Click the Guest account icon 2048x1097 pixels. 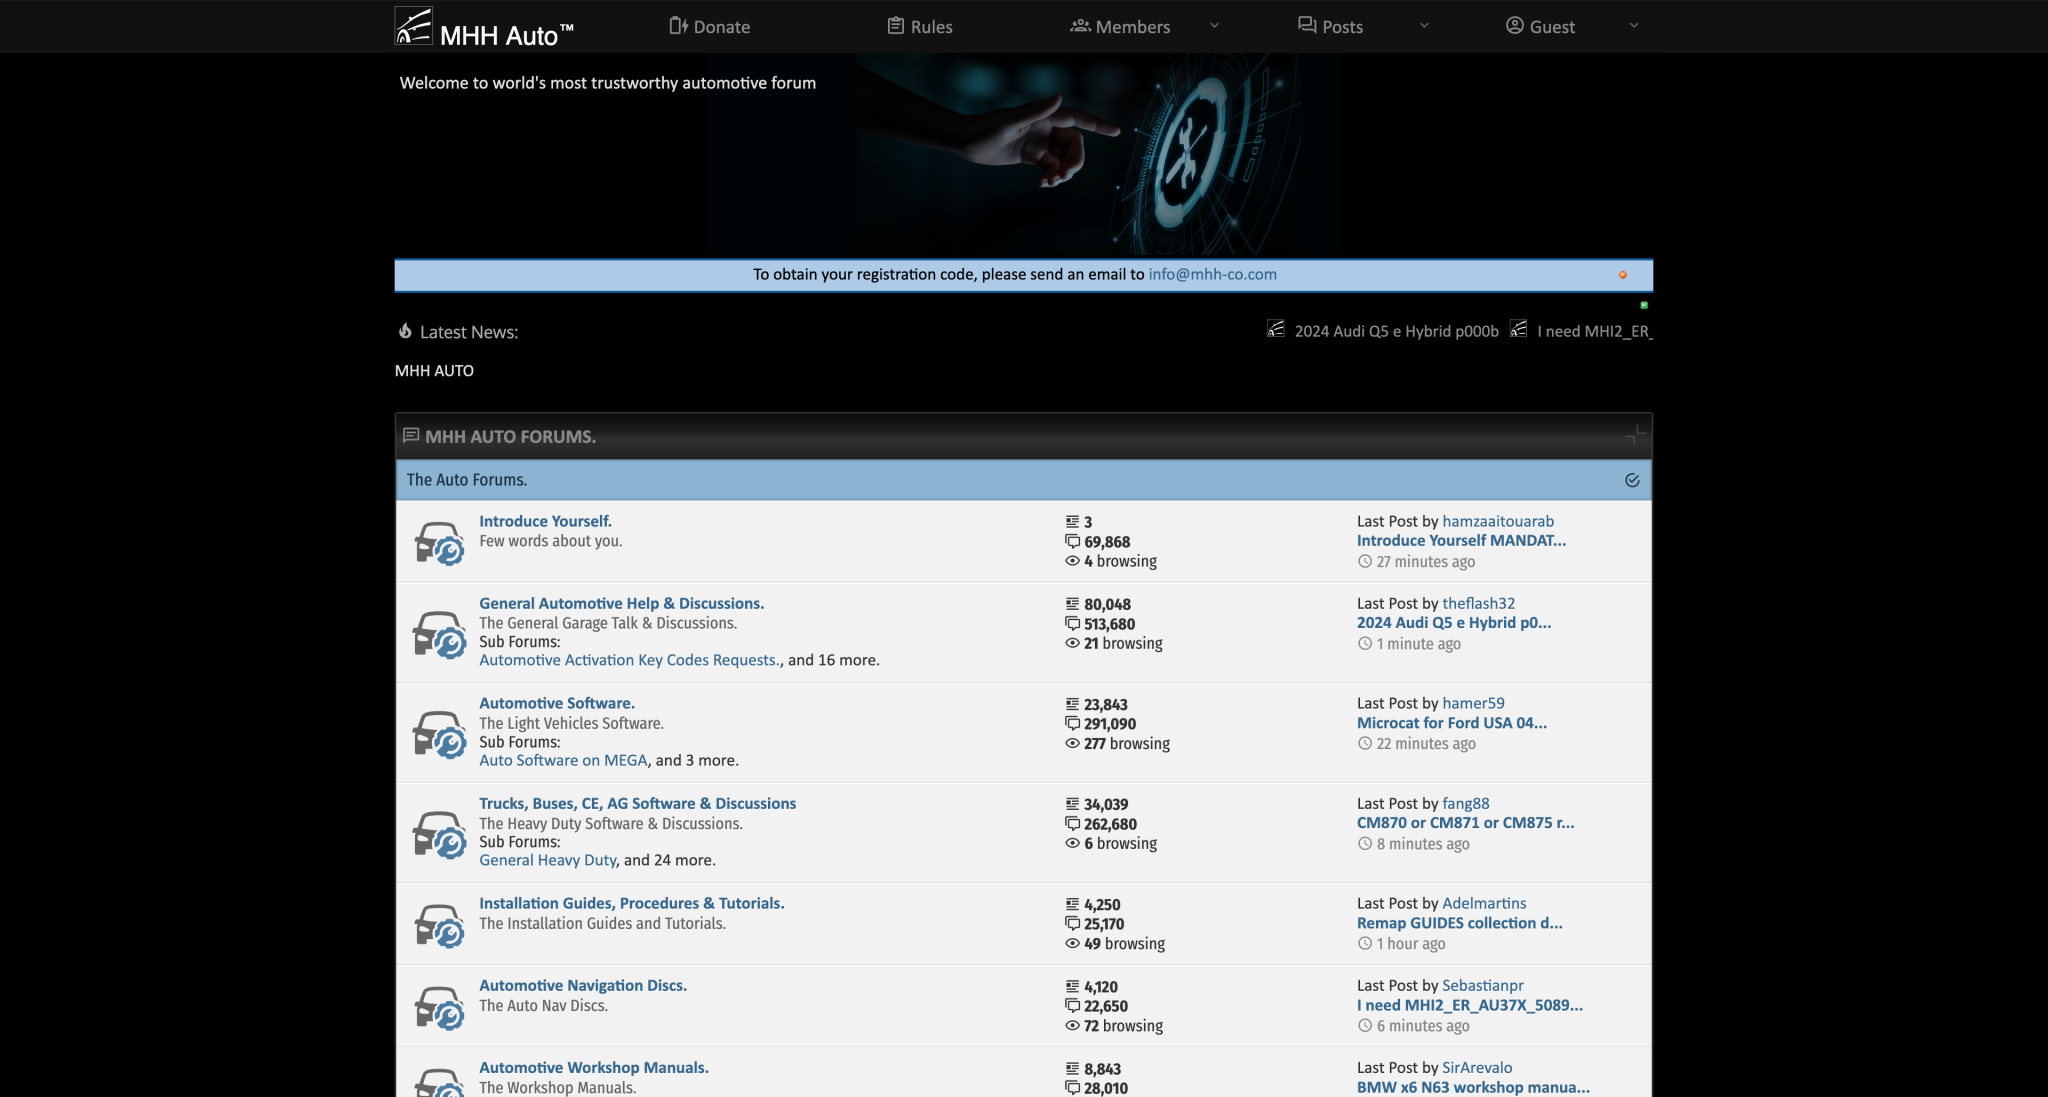(1514, 25)
